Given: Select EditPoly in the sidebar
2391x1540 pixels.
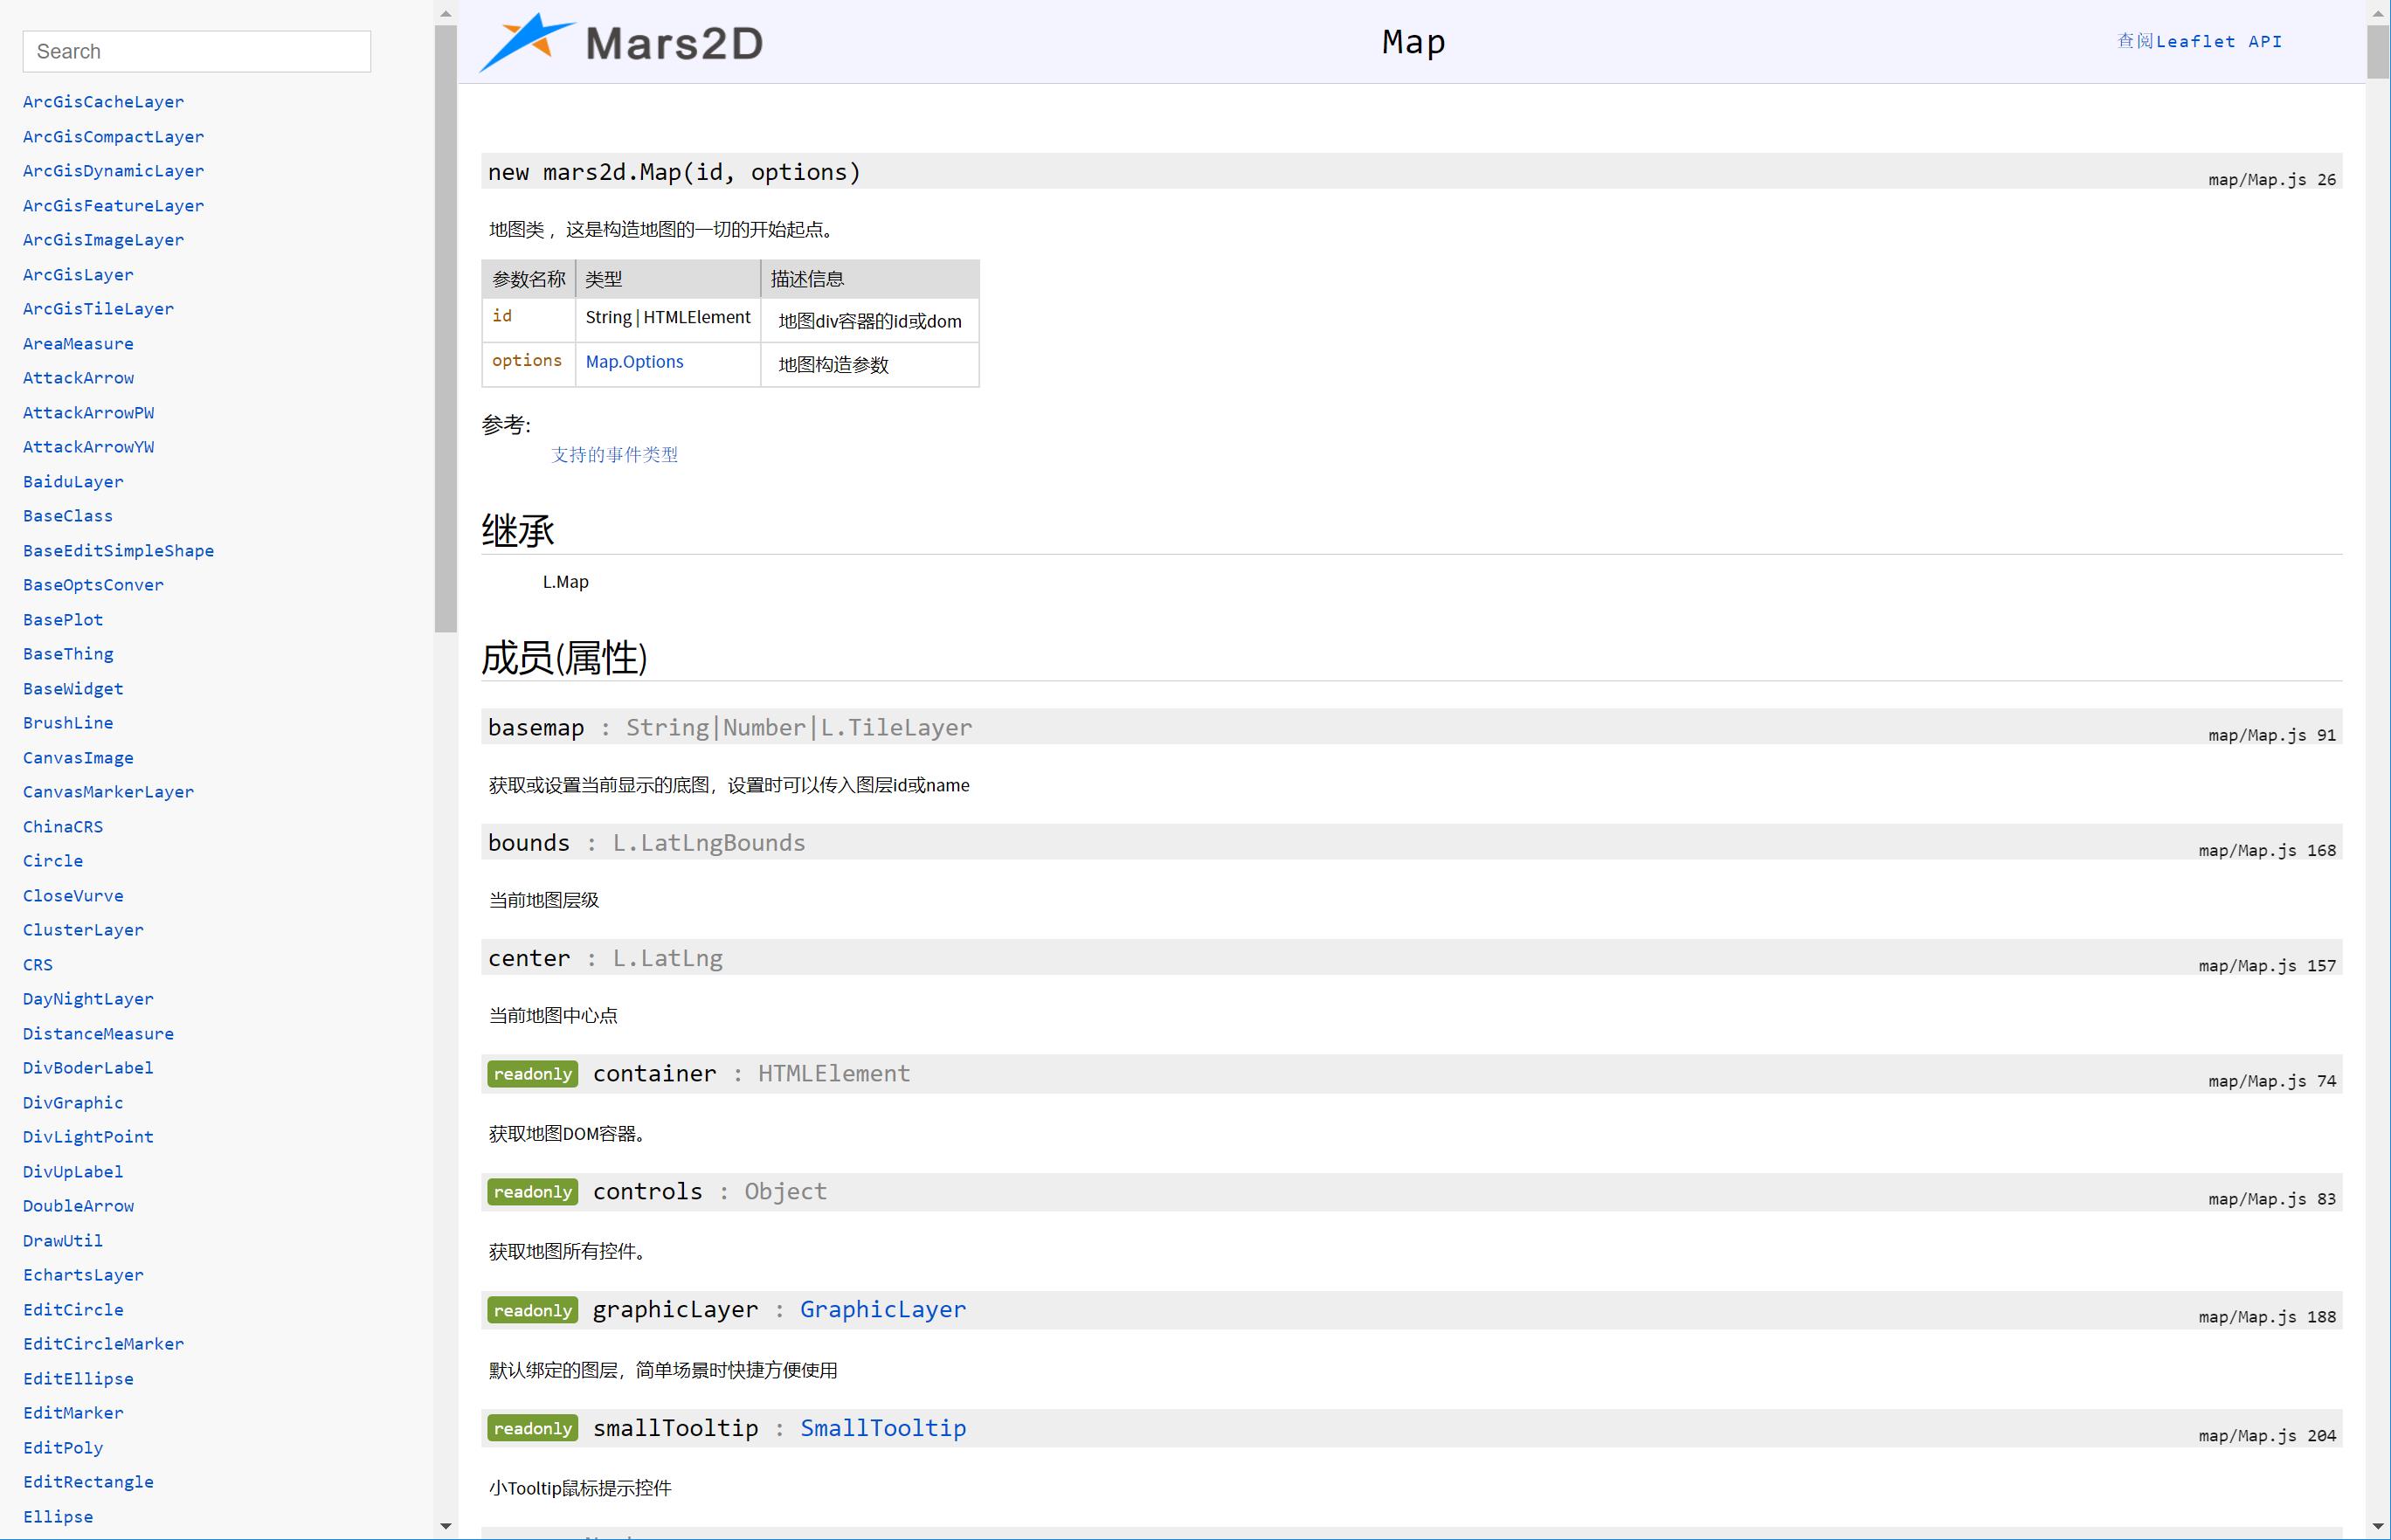Looking at the screenshot, I should tap(63, 1447).
